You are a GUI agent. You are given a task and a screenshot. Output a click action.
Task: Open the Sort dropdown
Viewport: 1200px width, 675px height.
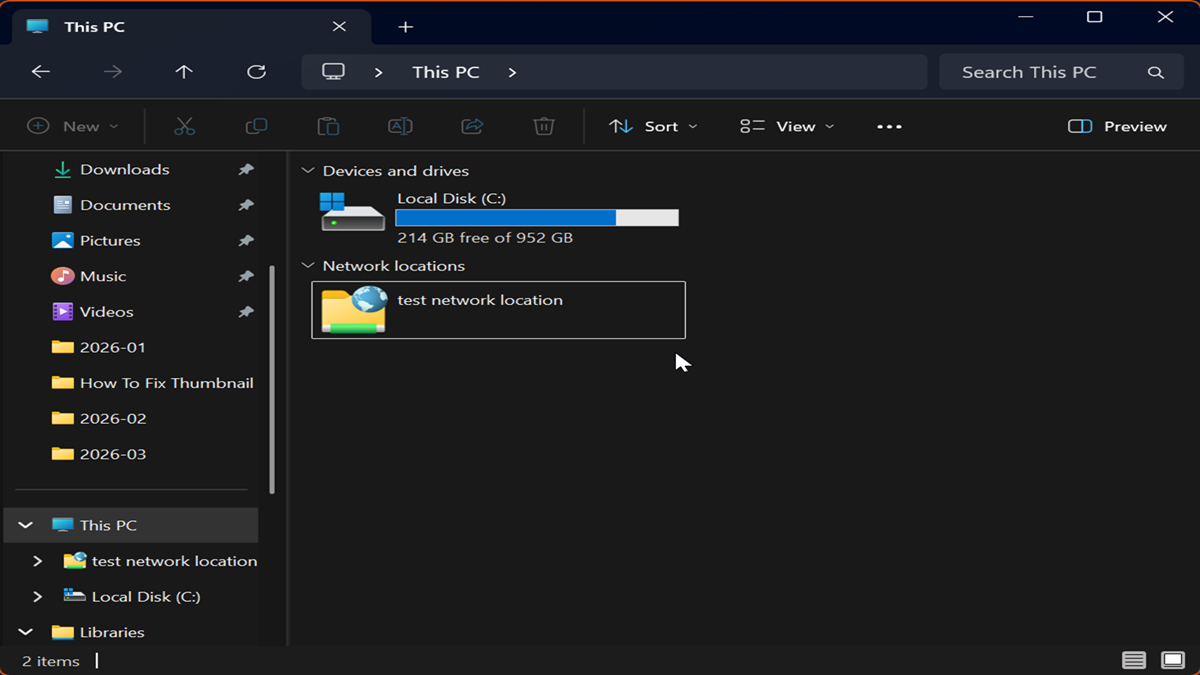[x=653, y=126]
